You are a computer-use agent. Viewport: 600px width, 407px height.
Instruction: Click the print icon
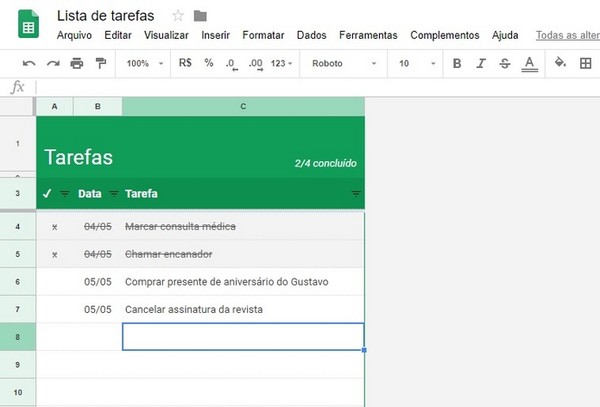76,63
